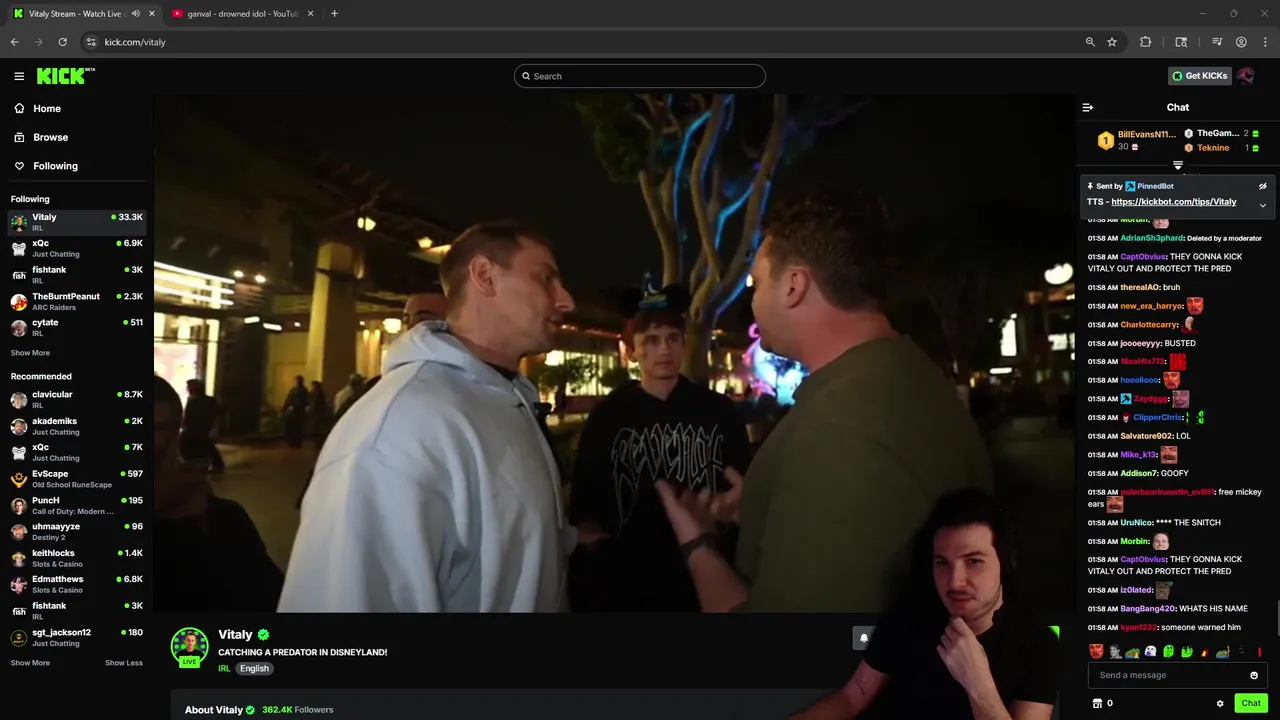Reload the kick.com page

[62, 42]
